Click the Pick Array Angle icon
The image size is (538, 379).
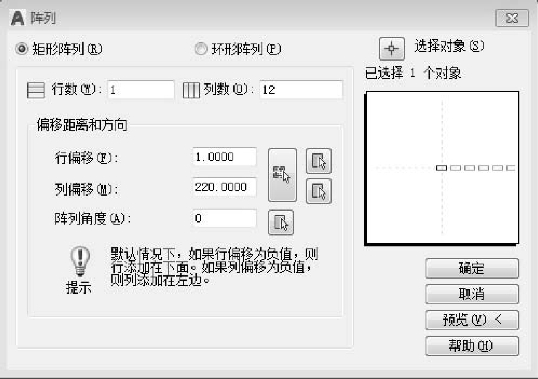(281, 222)
